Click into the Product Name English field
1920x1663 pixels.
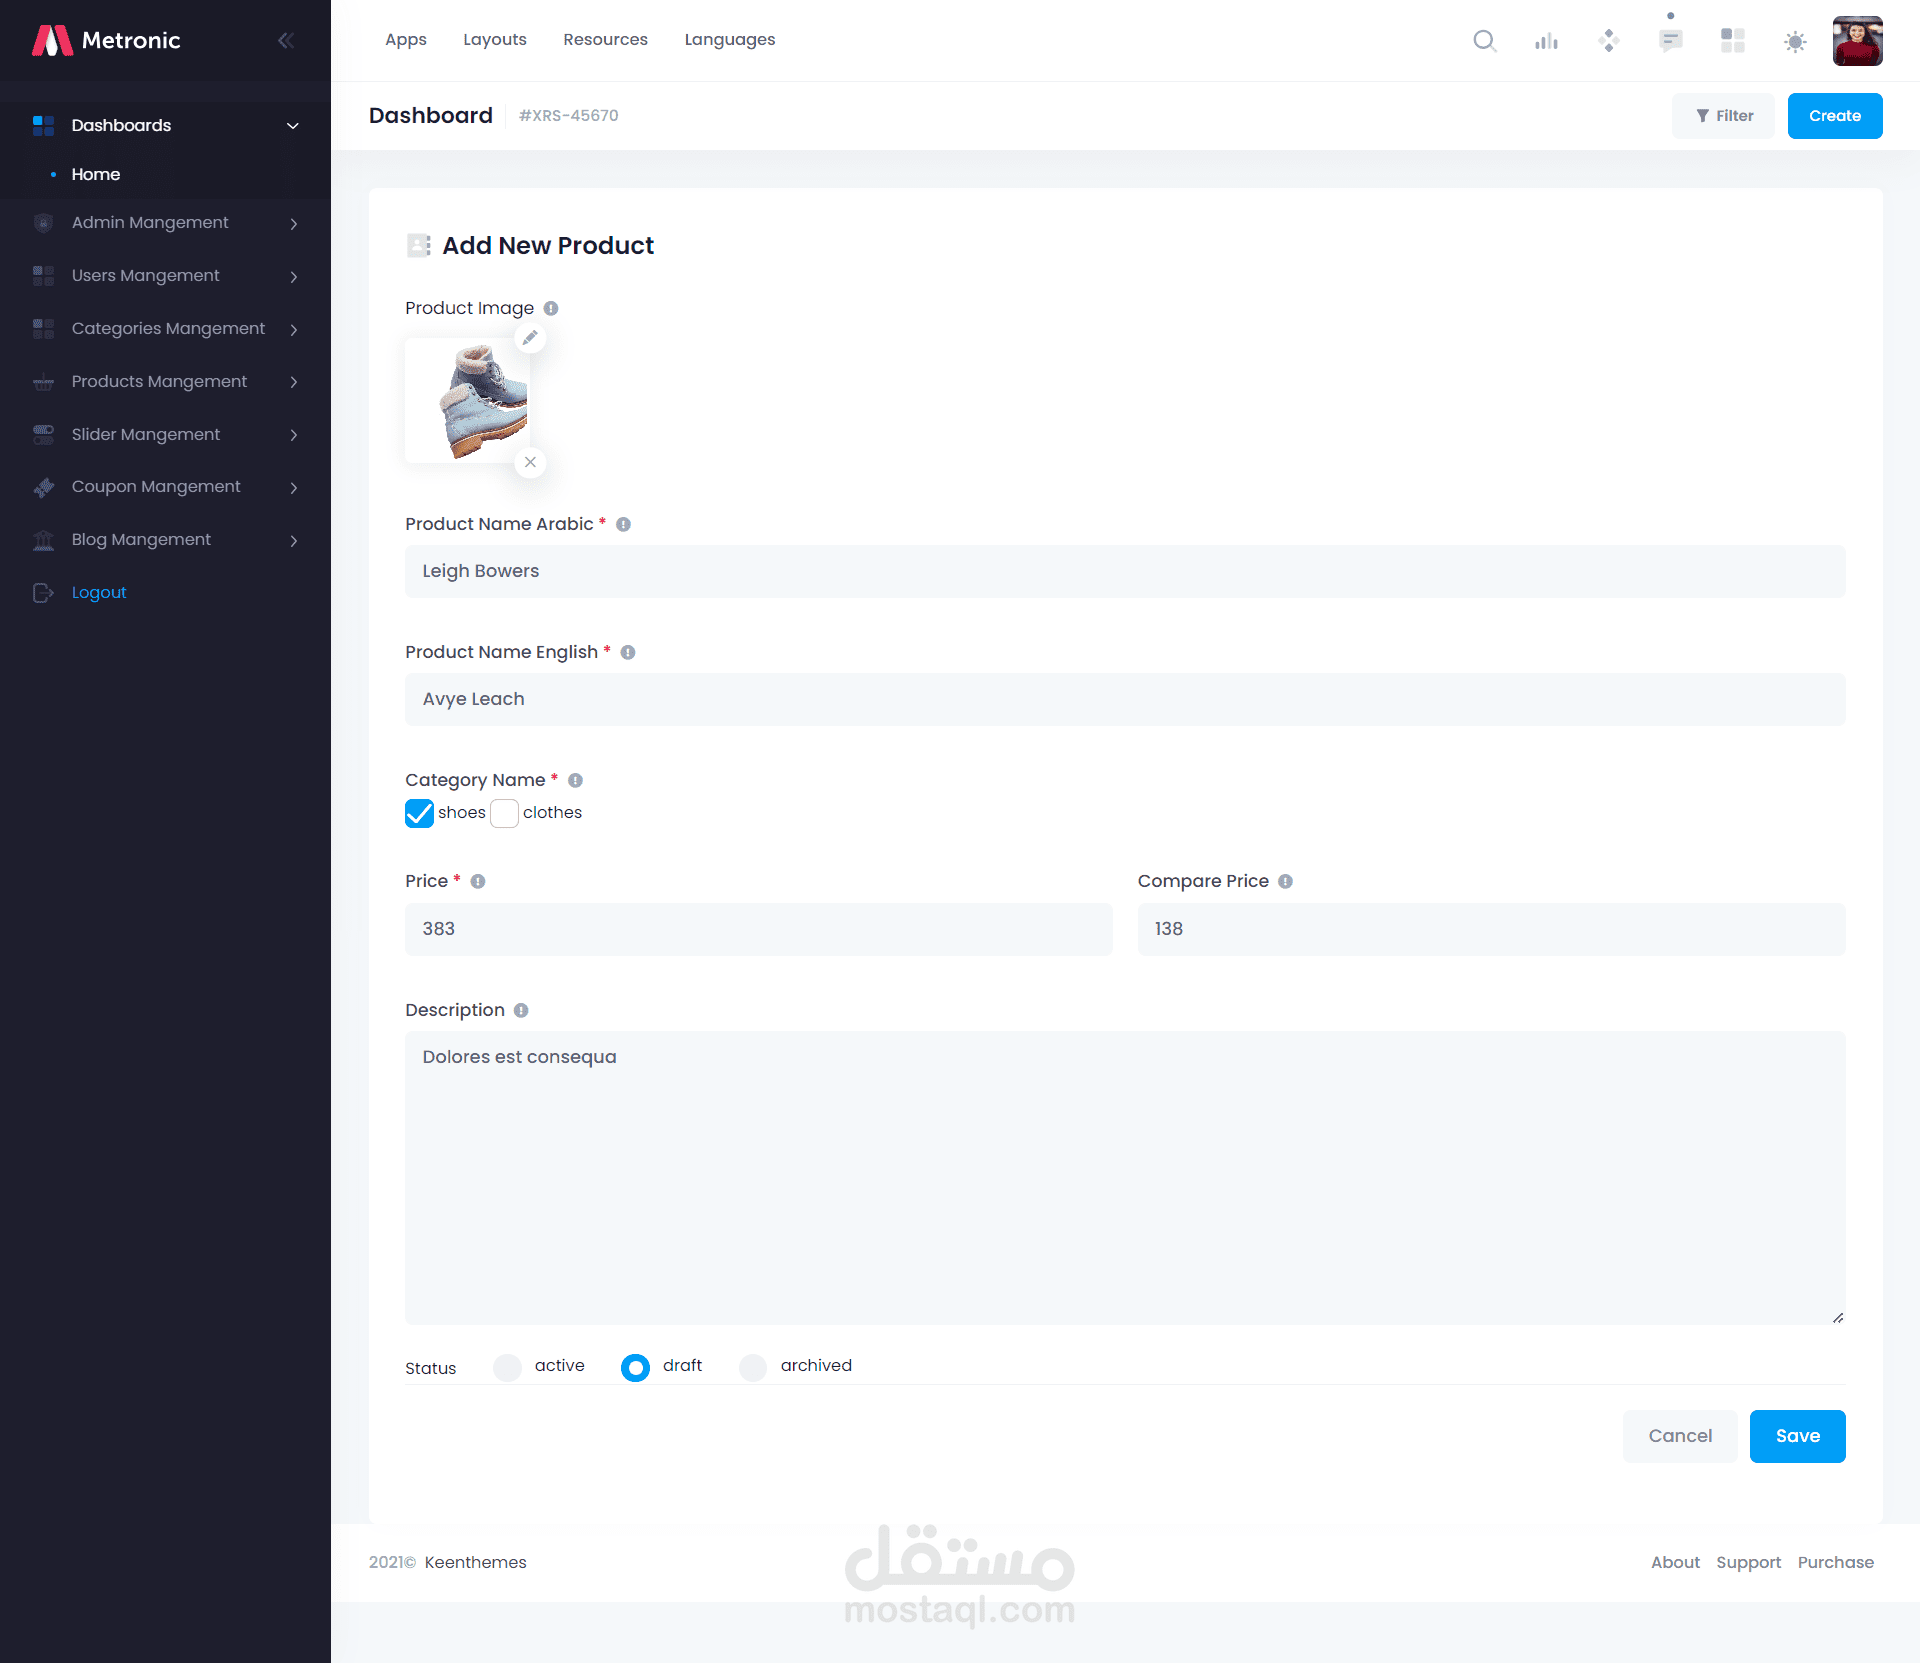1124,699
